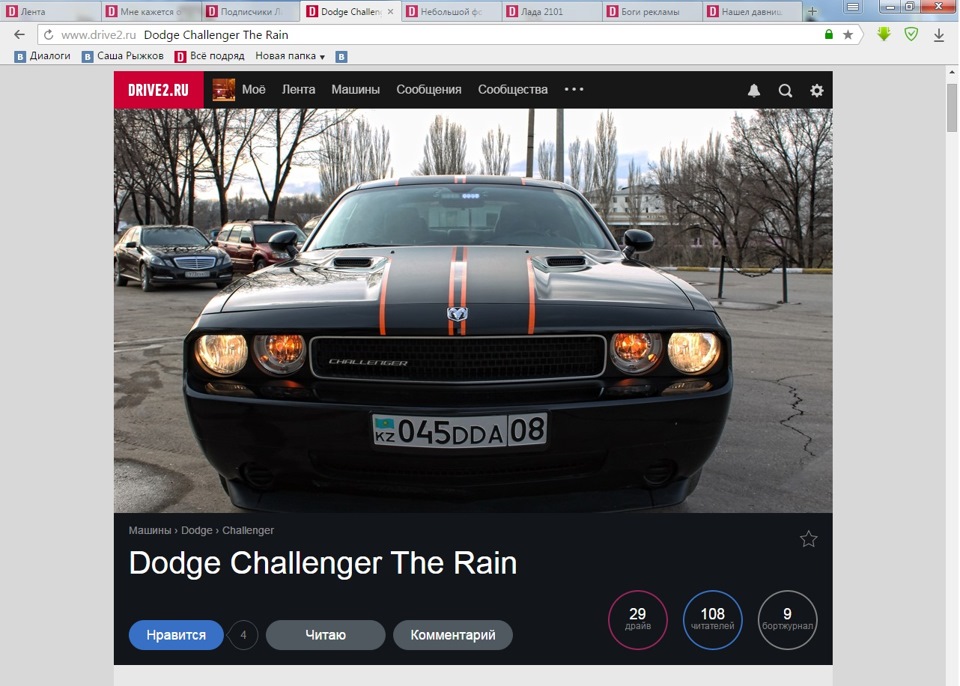The height and width of the screenshot is (686, 960).
Task: Open the notifications bell icon
Action: pyautogui.click(x=754, y=91)
